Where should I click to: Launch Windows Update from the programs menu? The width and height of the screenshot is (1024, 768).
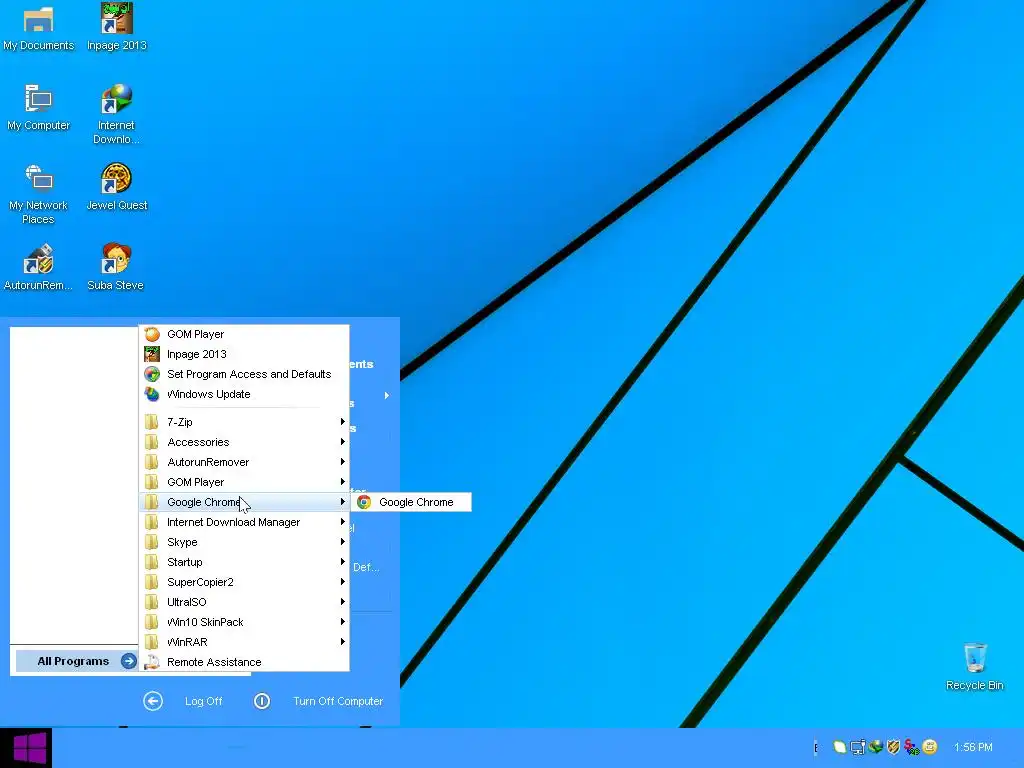coord(244,394)
